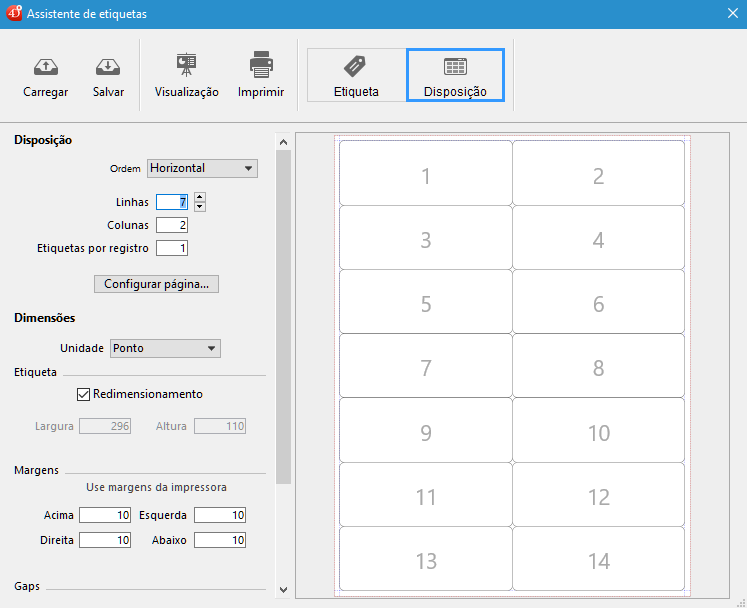Switch to the Etiqueta tab
This screenshot has height=608, width=747.
[356, 75]
